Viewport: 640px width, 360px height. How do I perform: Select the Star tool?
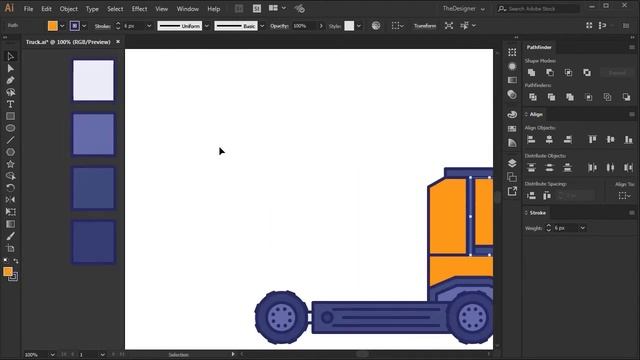pos(11,164)
